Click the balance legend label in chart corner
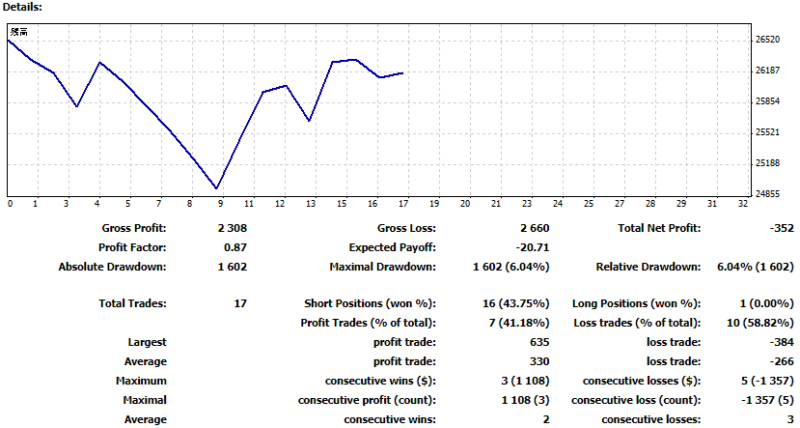 pos(18,33)
